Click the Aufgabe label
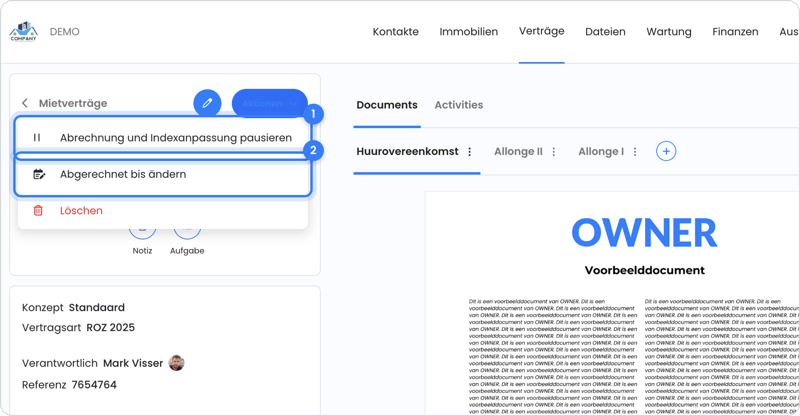Image resolution: width=800 pixels, height=416 pixels. 187,251
